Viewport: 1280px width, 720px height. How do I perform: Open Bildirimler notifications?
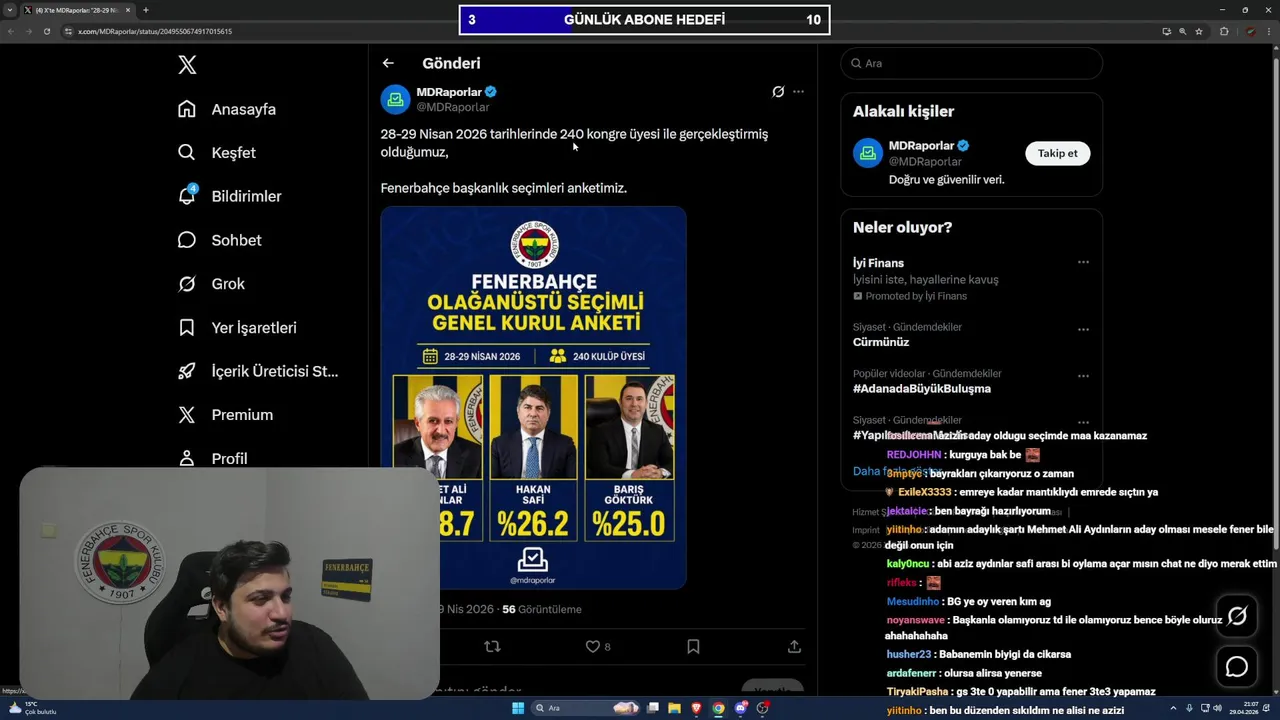[x=230, y=196]
